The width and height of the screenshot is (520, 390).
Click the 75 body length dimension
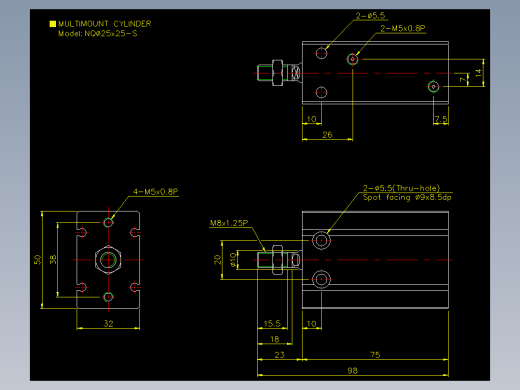(375, 355)
